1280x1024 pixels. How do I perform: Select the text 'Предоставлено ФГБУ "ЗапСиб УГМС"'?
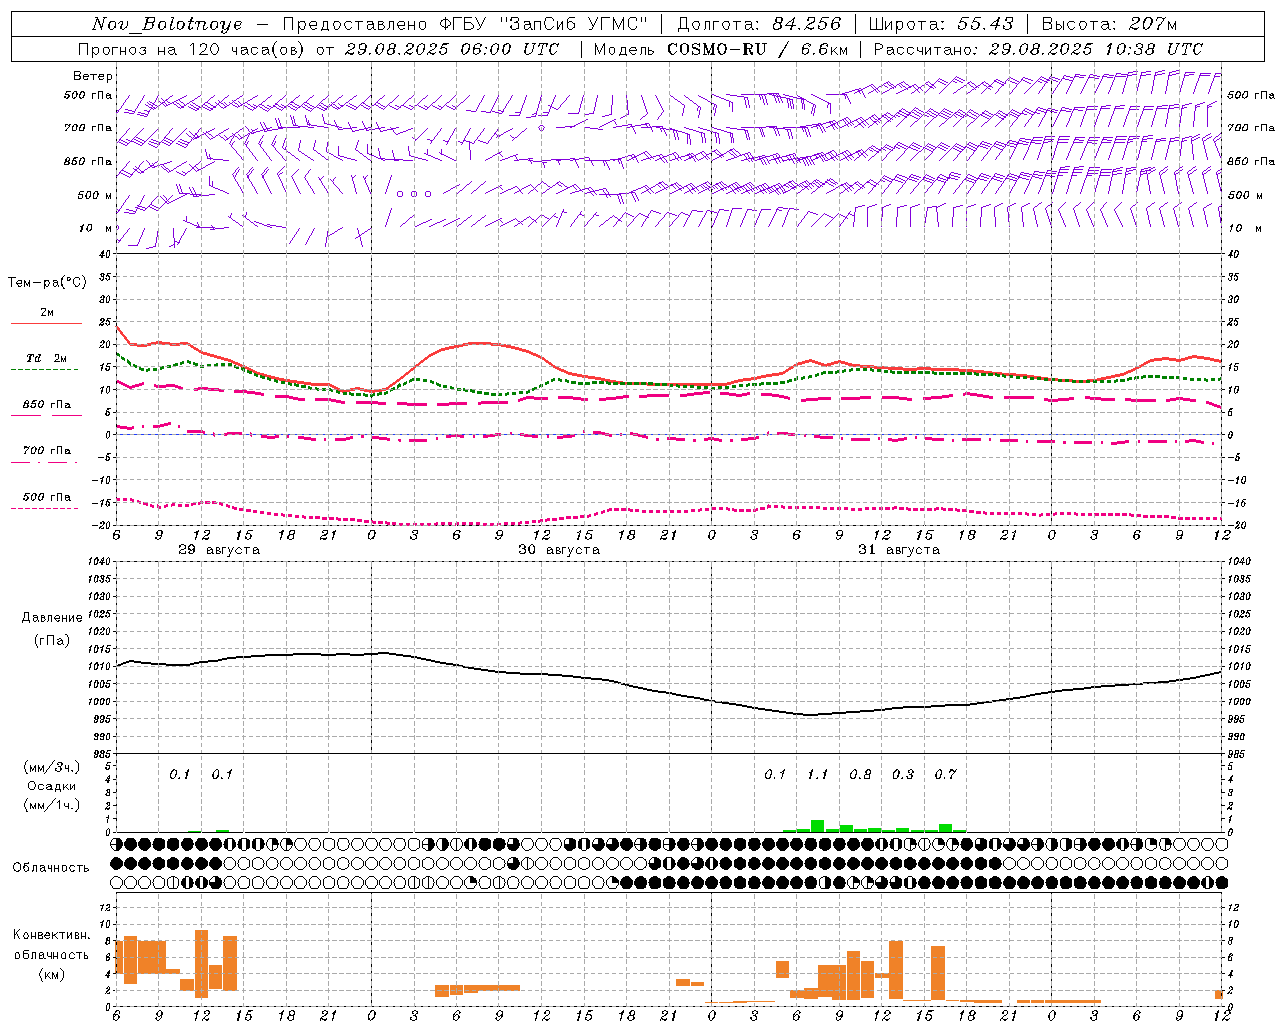tap(466, 24)
